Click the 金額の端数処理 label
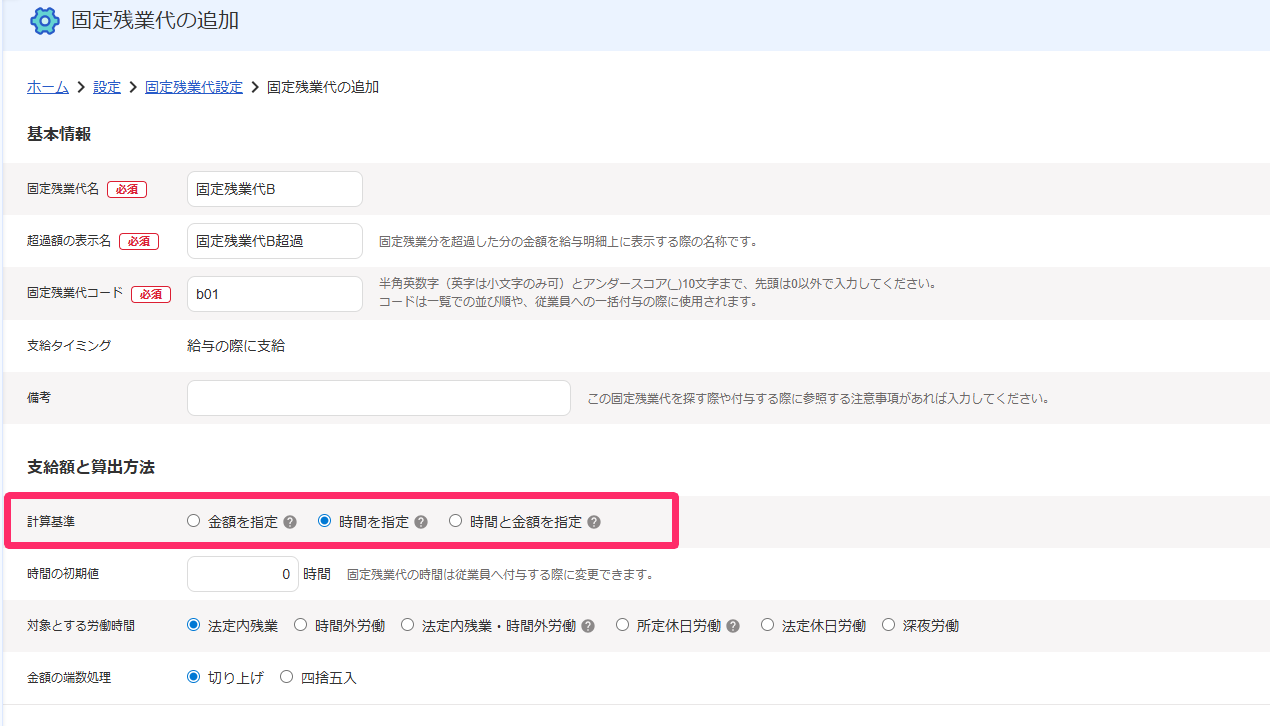1270x726 pixels. click(69, 678)
